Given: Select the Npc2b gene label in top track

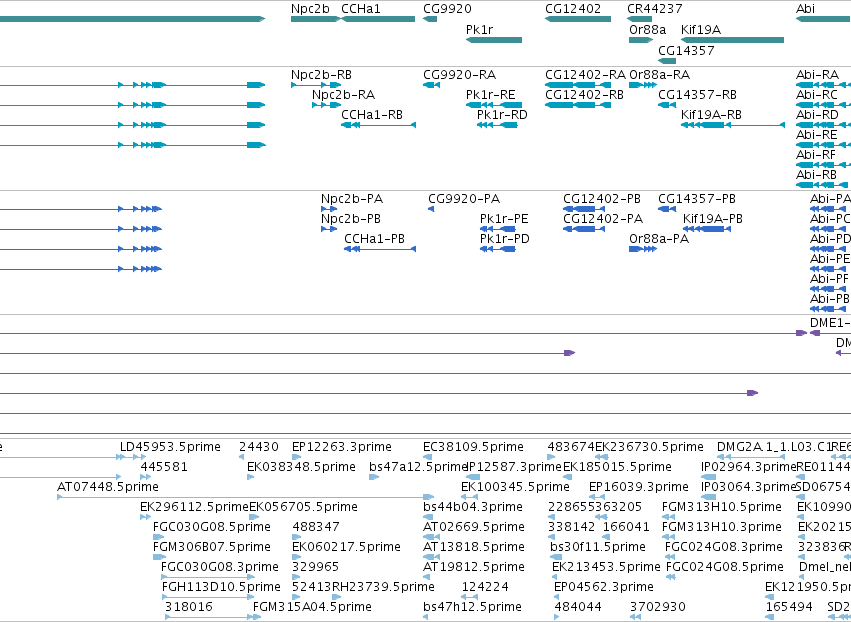Looking at the screenshot, I should click(310, 9).
